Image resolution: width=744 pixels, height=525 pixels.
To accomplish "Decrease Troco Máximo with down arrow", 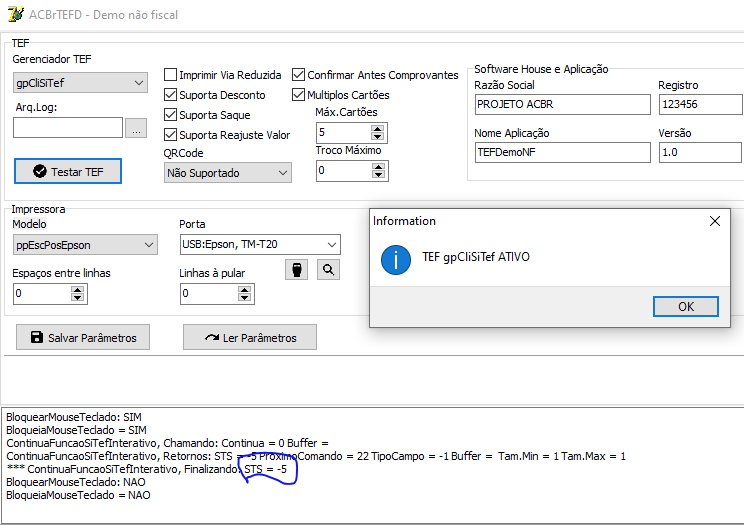I will (x=378, y=175).
